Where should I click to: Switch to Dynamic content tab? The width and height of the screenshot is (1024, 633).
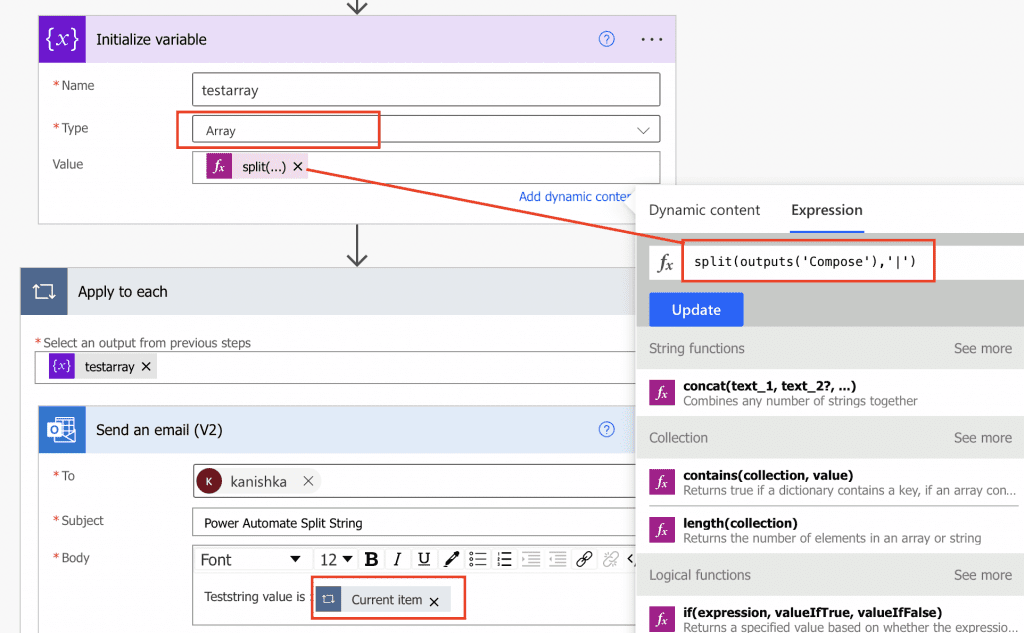[704, 210]
